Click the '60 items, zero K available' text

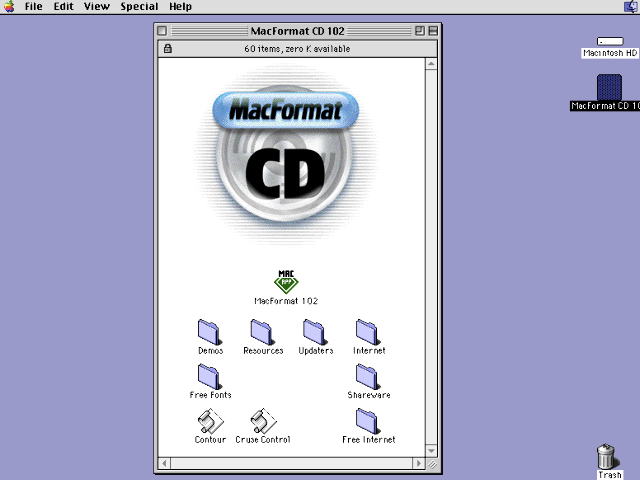point(297,49)
